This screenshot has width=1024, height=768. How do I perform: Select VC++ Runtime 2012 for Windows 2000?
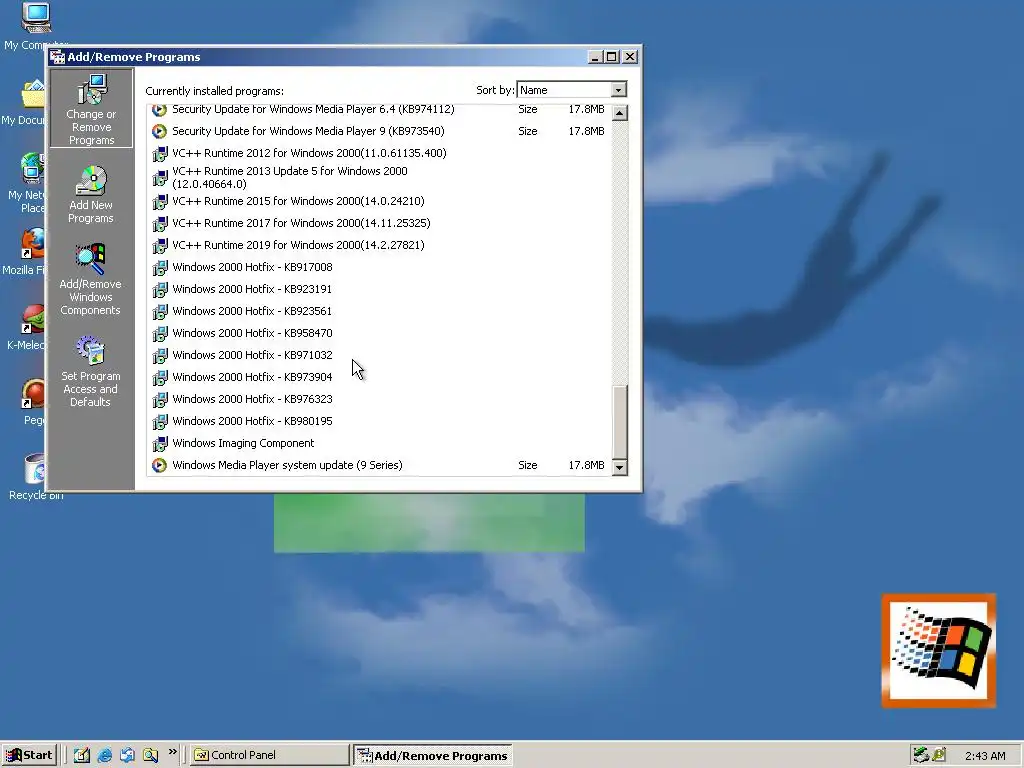pos(379,153)
